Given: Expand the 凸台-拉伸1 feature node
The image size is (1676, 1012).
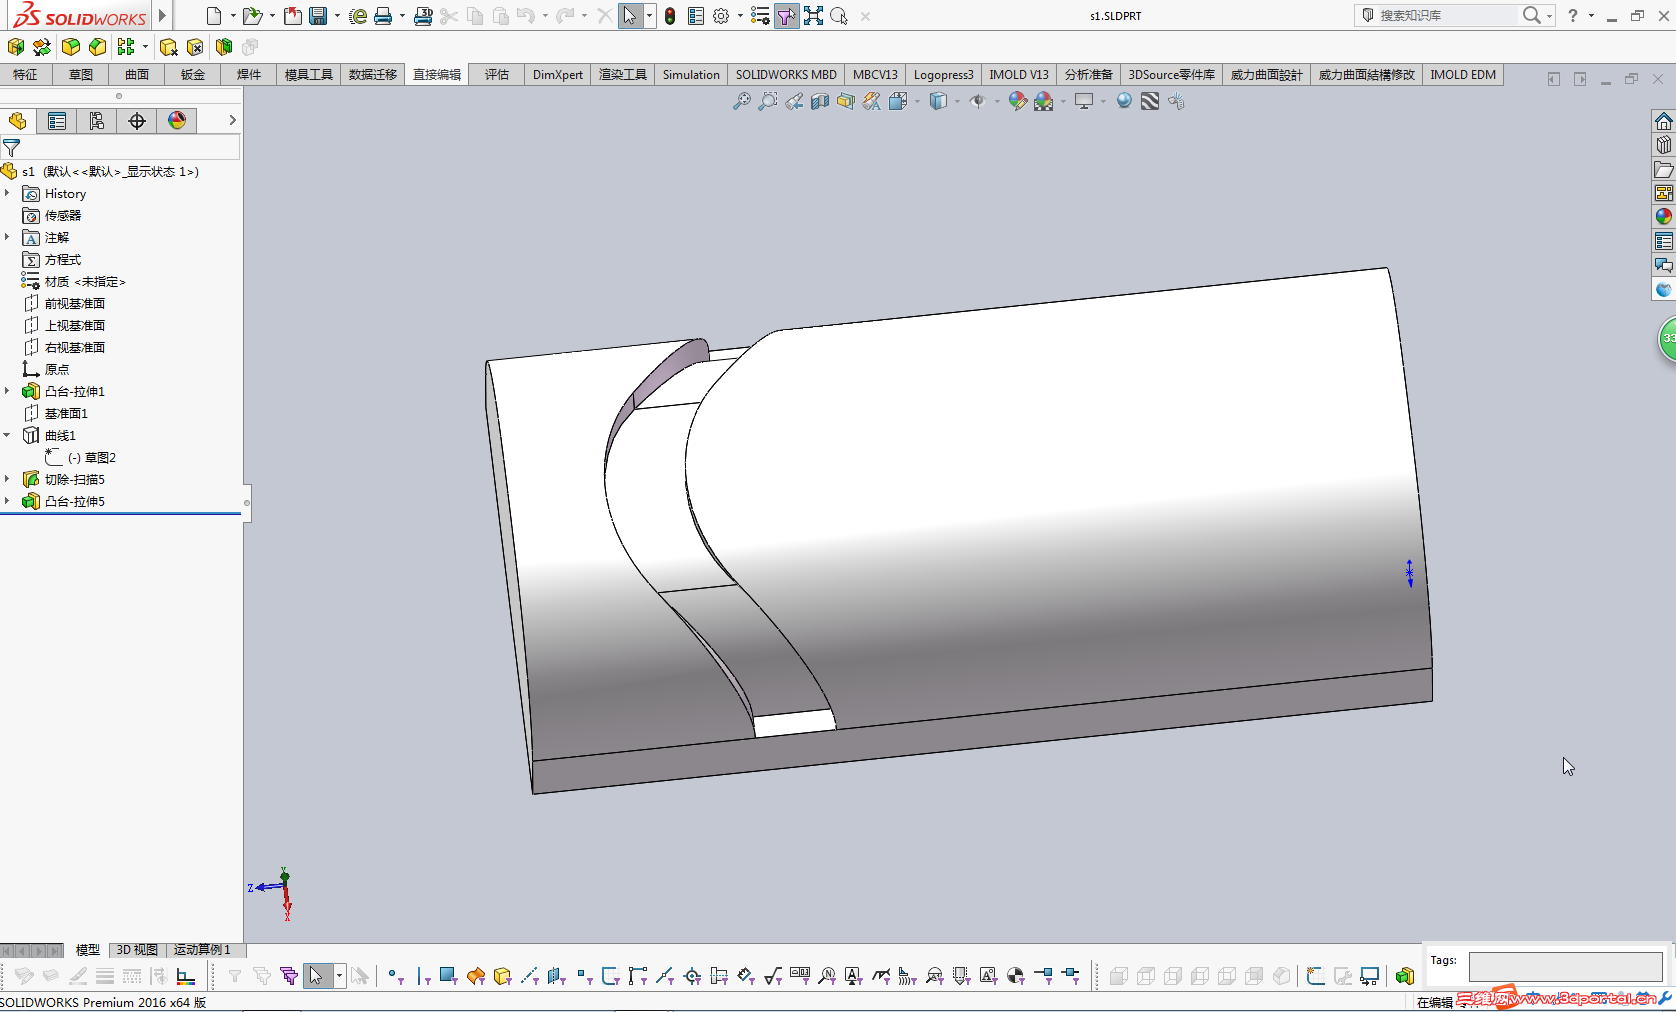Looking at the screenshot, I should (7, 391).
